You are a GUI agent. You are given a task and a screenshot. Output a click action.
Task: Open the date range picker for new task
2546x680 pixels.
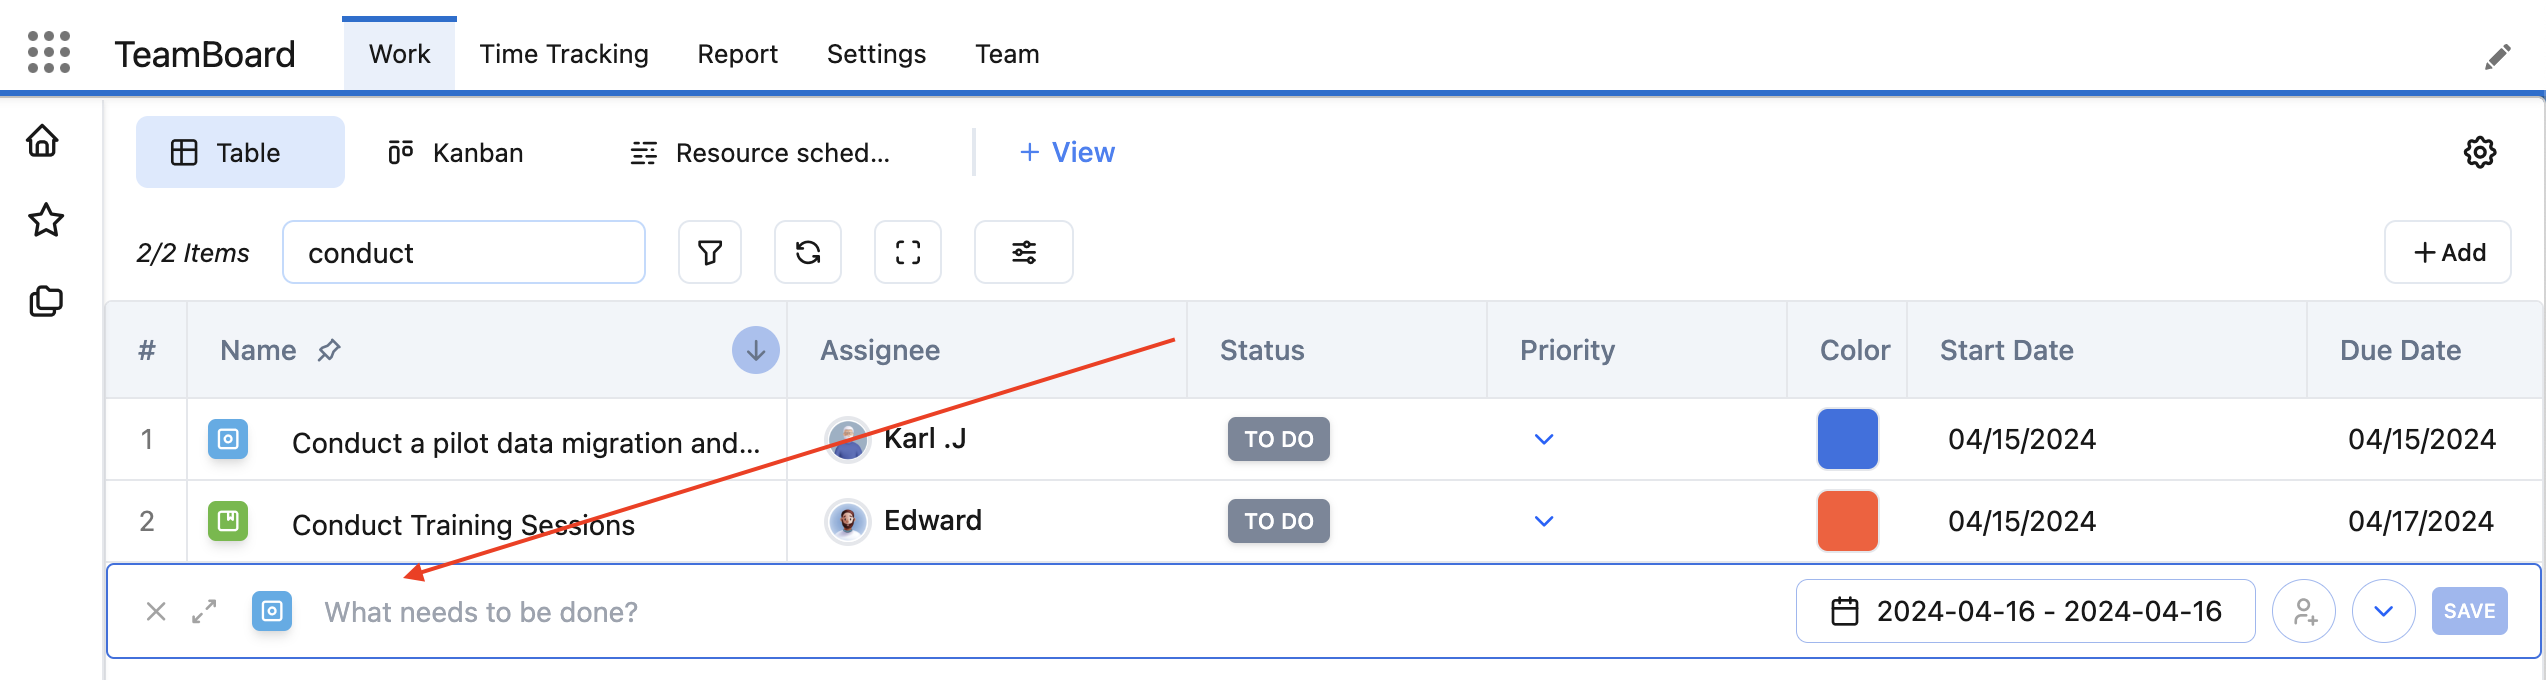tap(2025, 611)
